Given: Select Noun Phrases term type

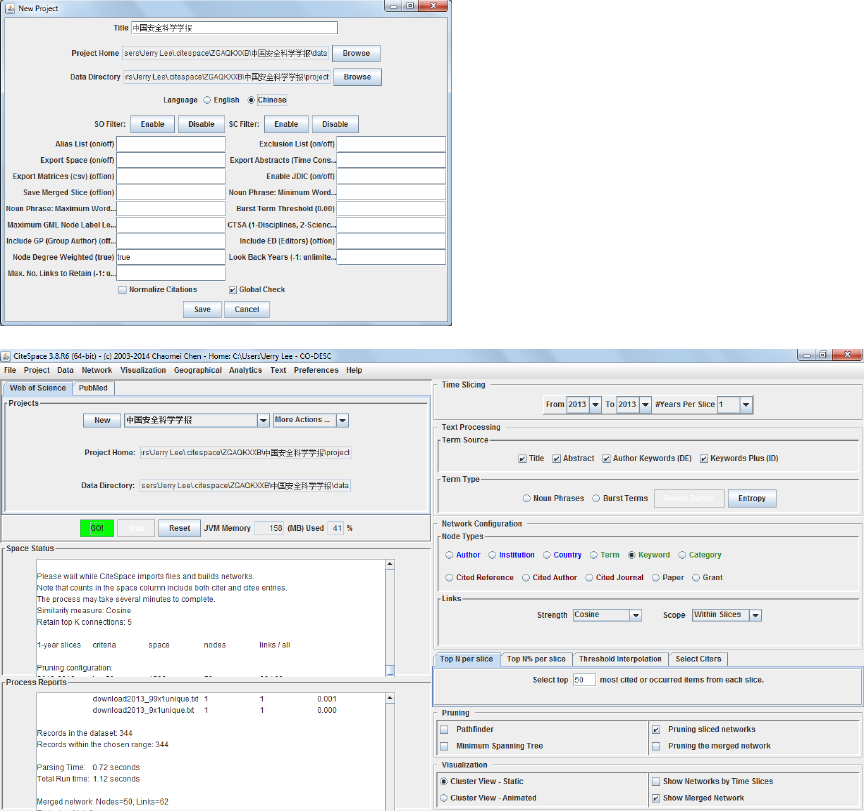Looking at the screenshot, I should pos(527,498).
